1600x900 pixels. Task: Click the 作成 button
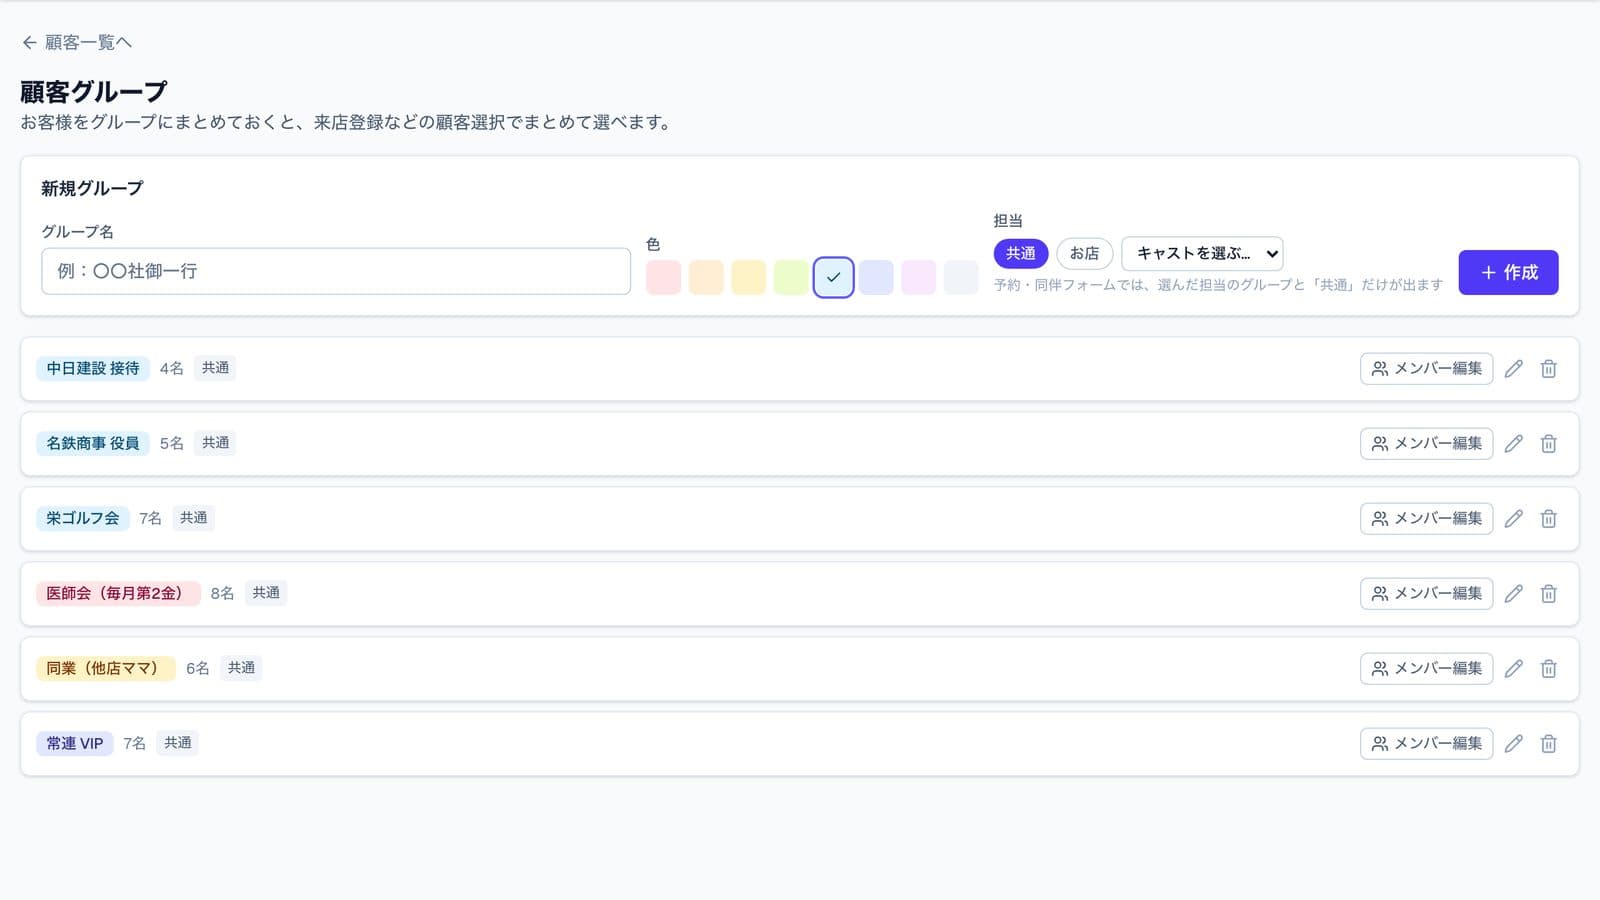point(1508,272)
